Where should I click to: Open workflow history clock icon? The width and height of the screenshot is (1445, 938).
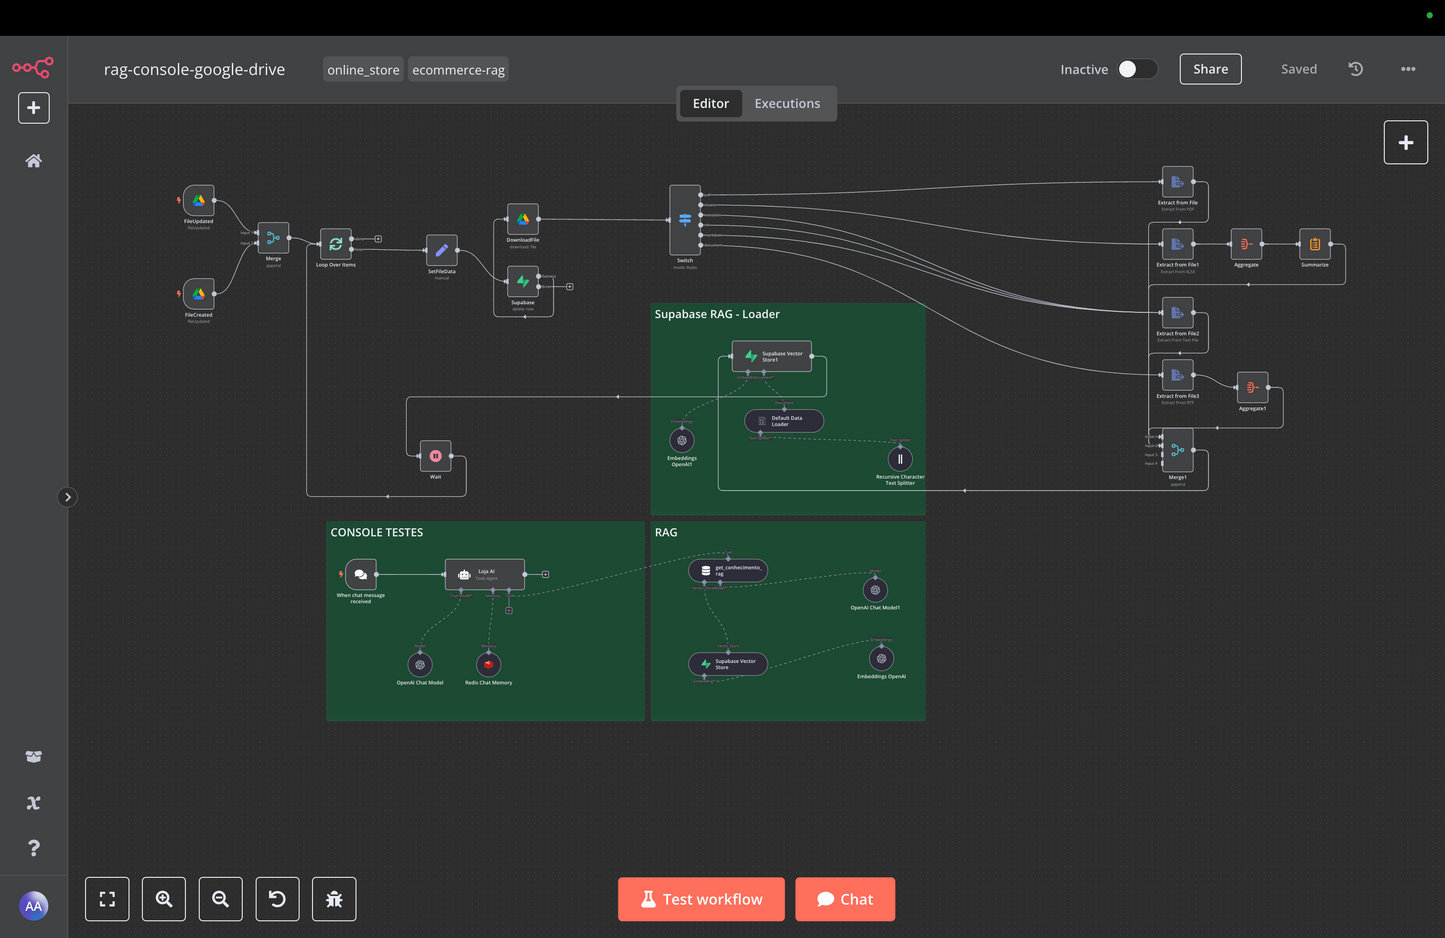(1355, 69)
